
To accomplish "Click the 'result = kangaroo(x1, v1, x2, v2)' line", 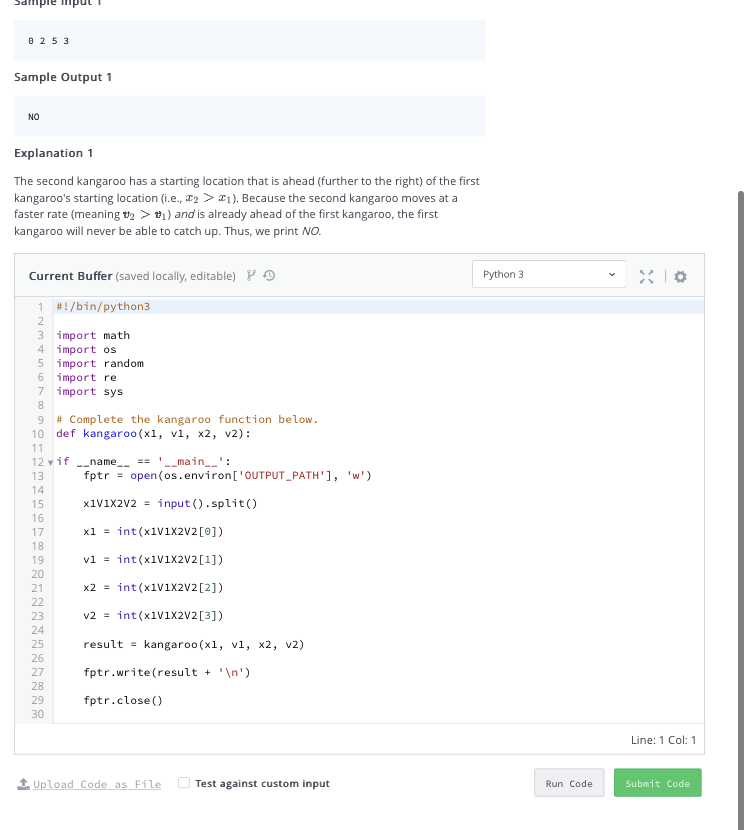I will click(194, 645).
